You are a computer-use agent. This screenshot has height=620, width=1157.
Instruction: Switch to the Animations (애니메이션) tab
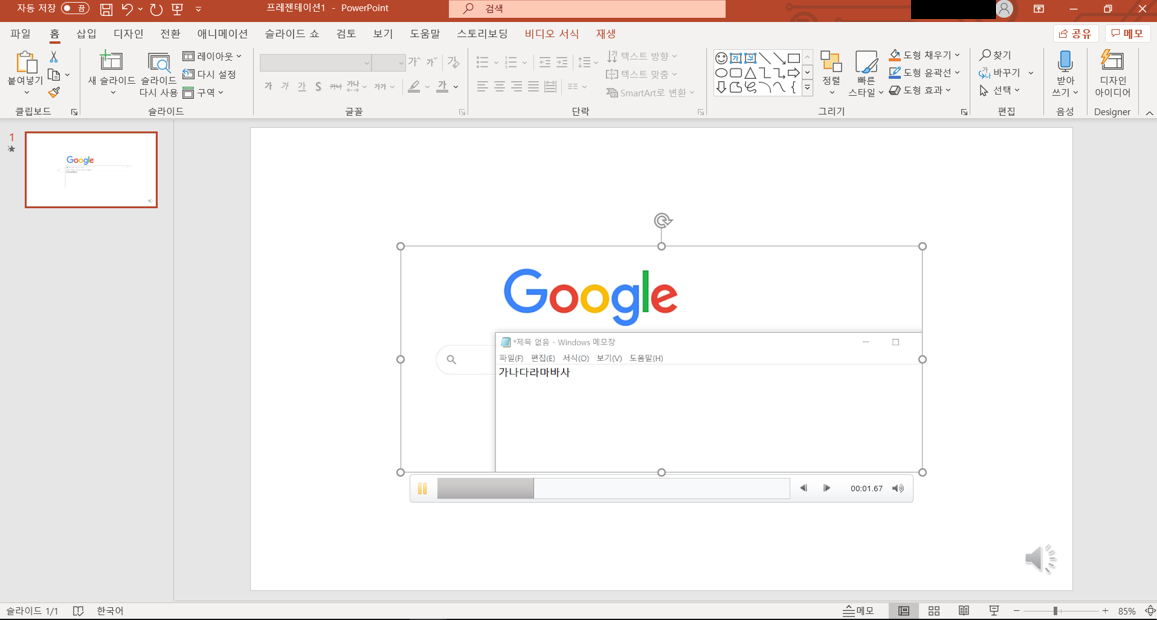click(x=223, y=34)
